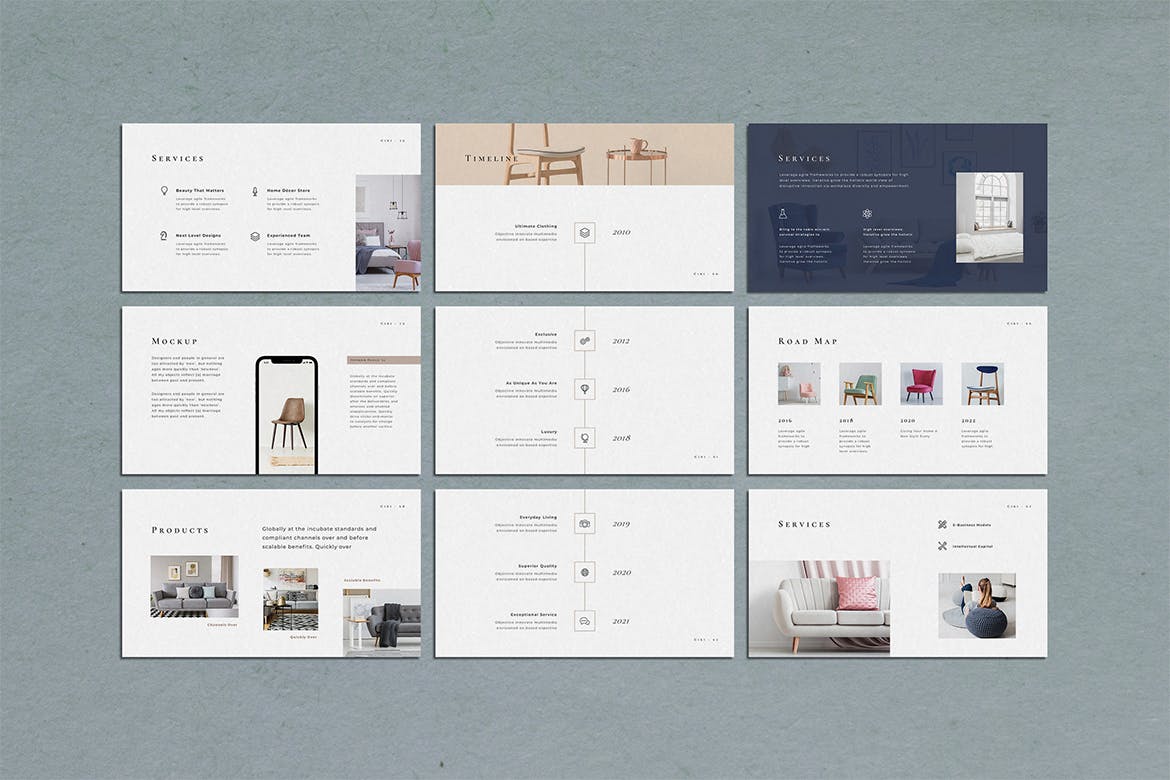This screenshot has width=1170, height=780.
Task: Click the chat bubble icon beside Exceptional Service
Action: click(585, 621)
